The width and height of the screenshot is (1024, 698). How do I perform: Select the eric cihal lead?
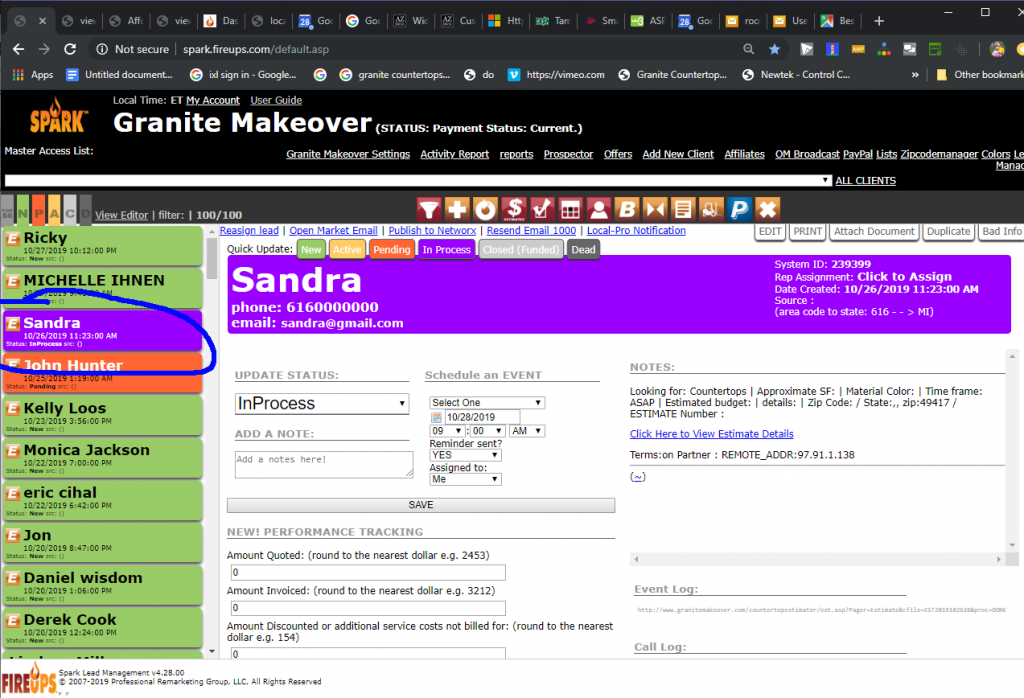[103, 500]
